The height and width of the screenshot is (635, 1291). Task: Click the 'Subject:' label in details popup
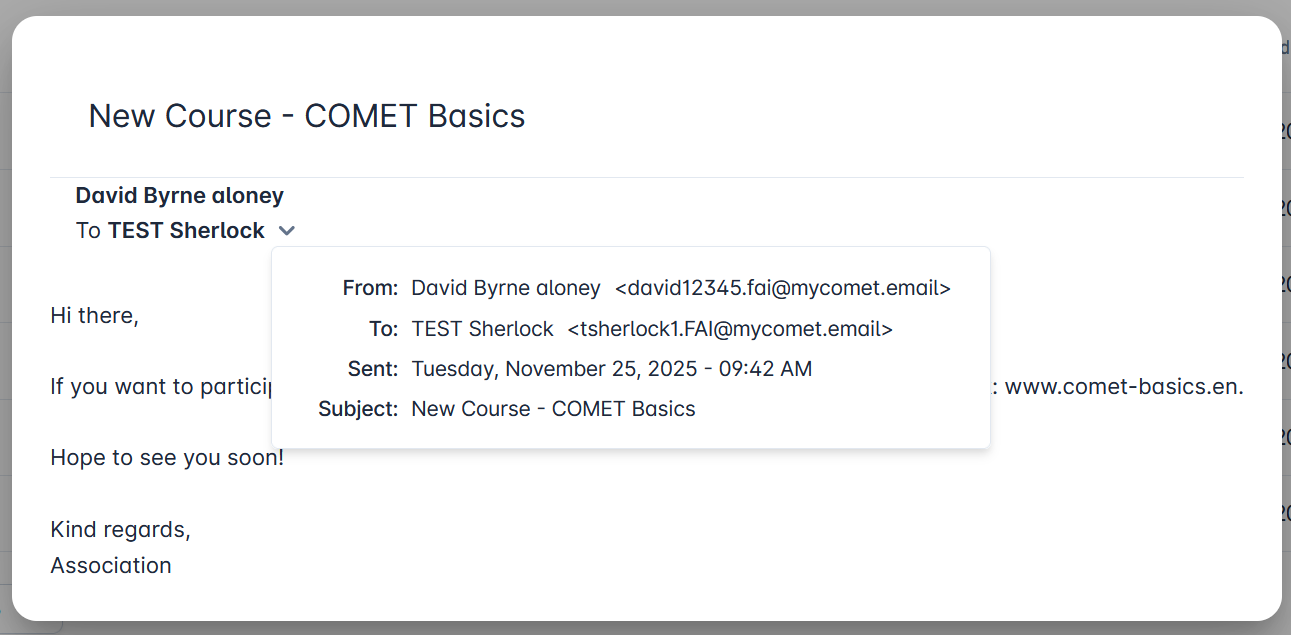[x=358, y=409]
